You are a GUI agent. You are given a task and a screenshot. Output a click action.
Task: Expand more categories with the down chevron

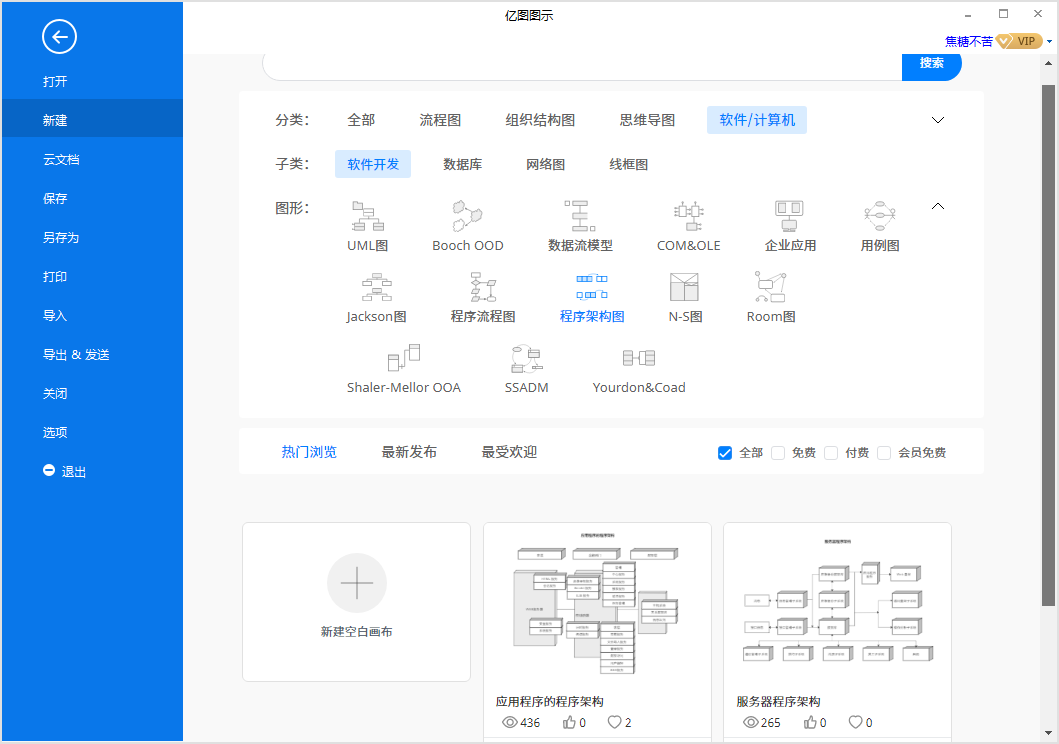coord(937,120)
